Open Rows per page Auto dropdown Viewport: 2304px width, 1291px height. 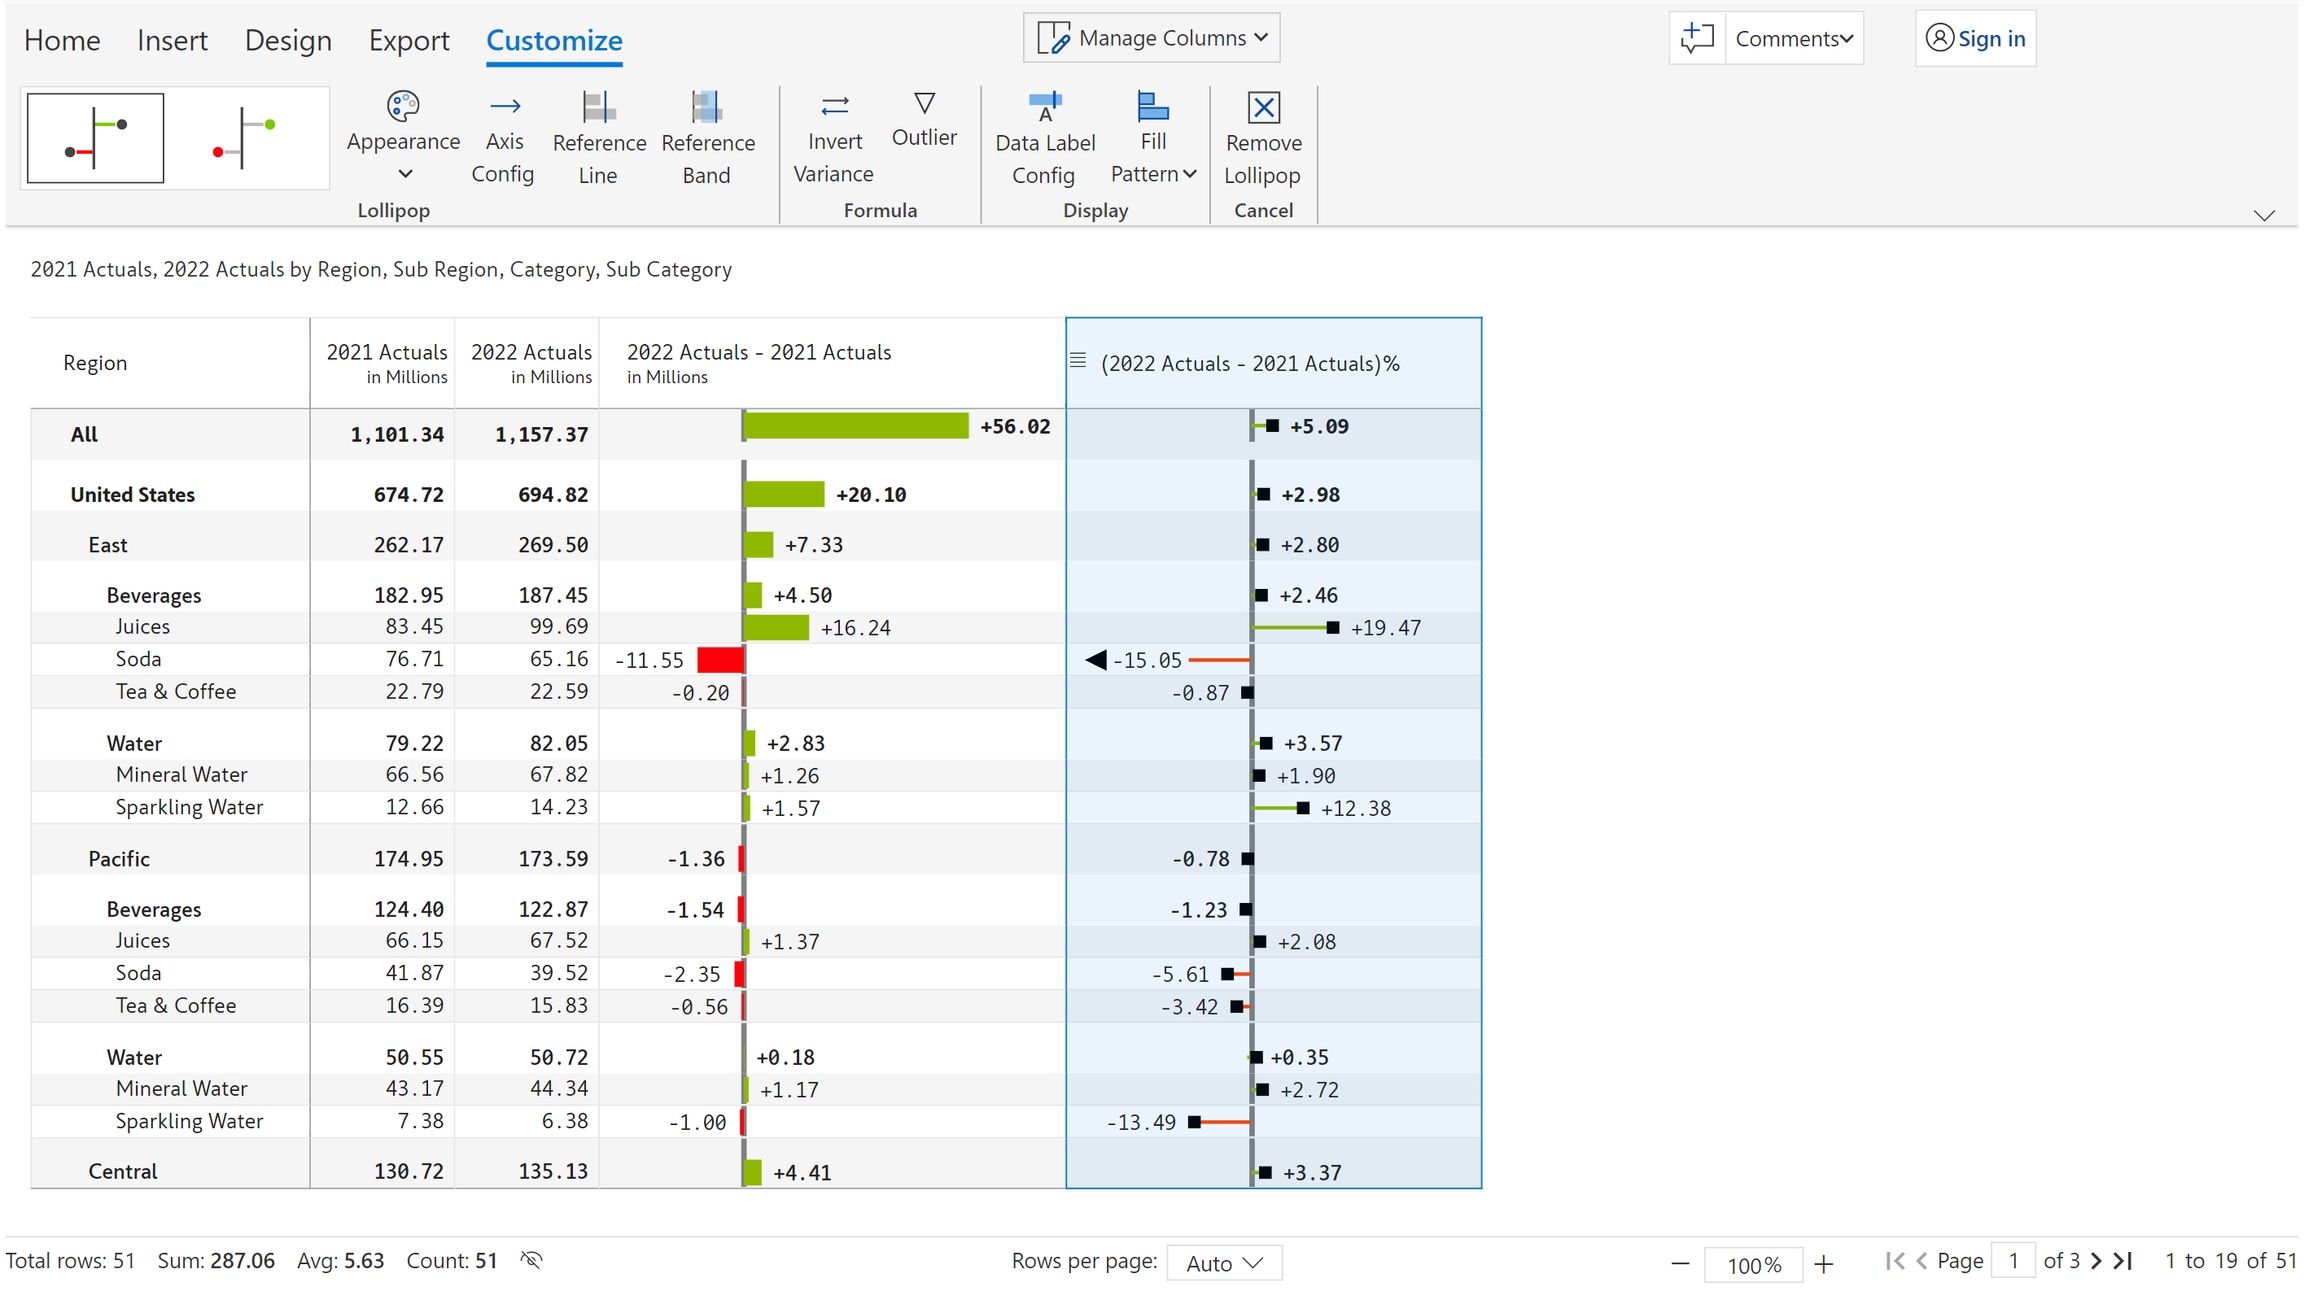pyautogui.click(x=1224, y=1263)
